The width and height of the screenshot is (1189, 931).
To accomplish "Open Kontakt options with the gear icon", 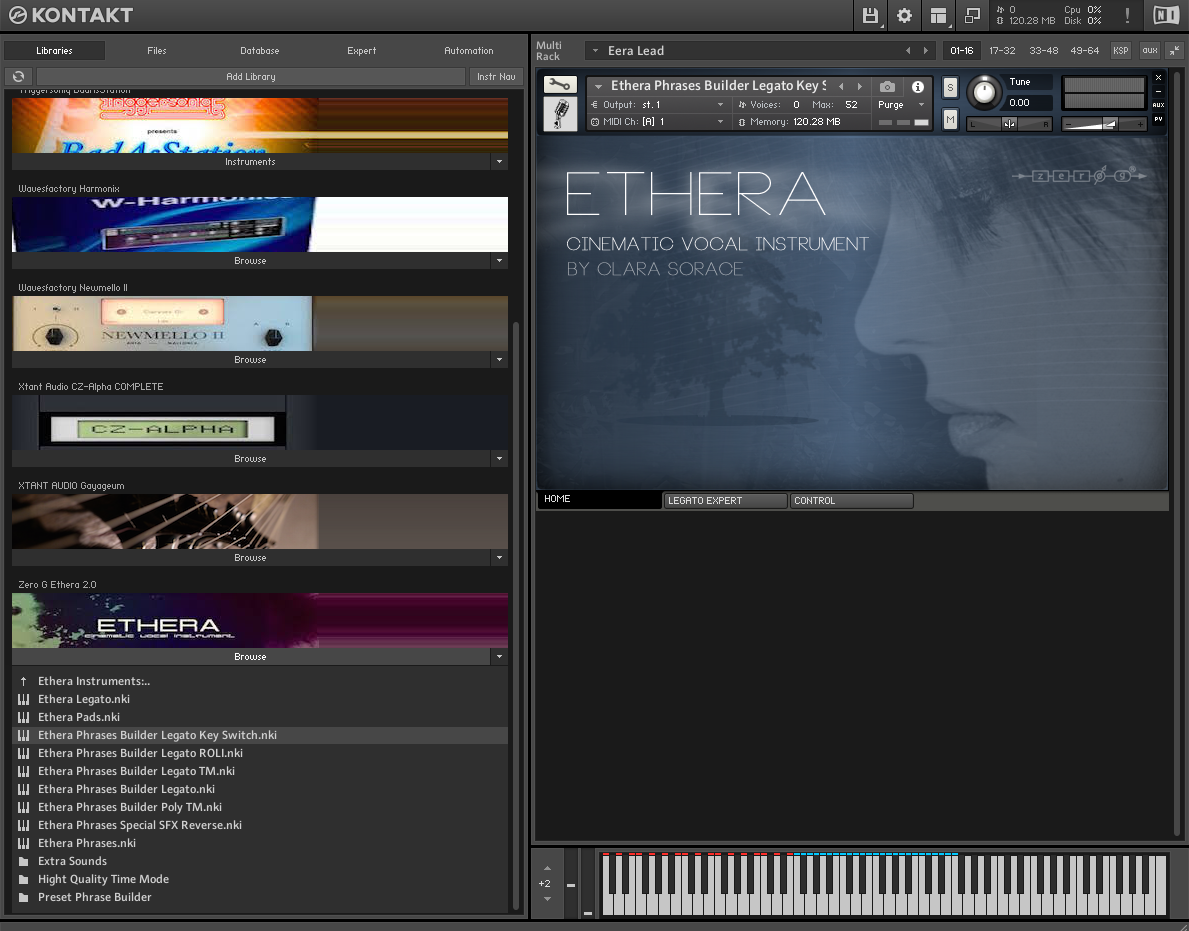I will pyautogui.click(x=904, y=15).
